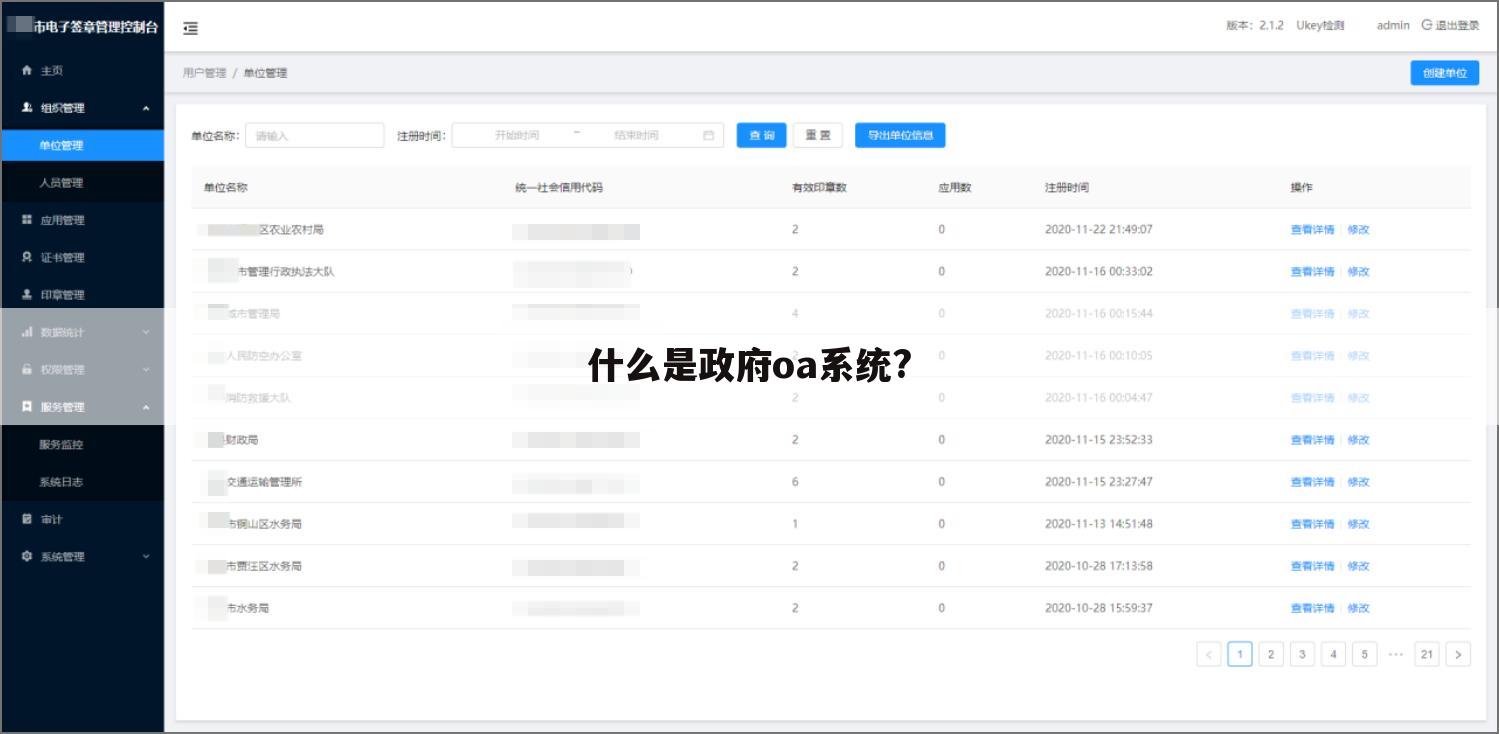View details for 区农业农村局 row
The height and width of the screenshot is (734, 1499).
tap(1312, 230)
